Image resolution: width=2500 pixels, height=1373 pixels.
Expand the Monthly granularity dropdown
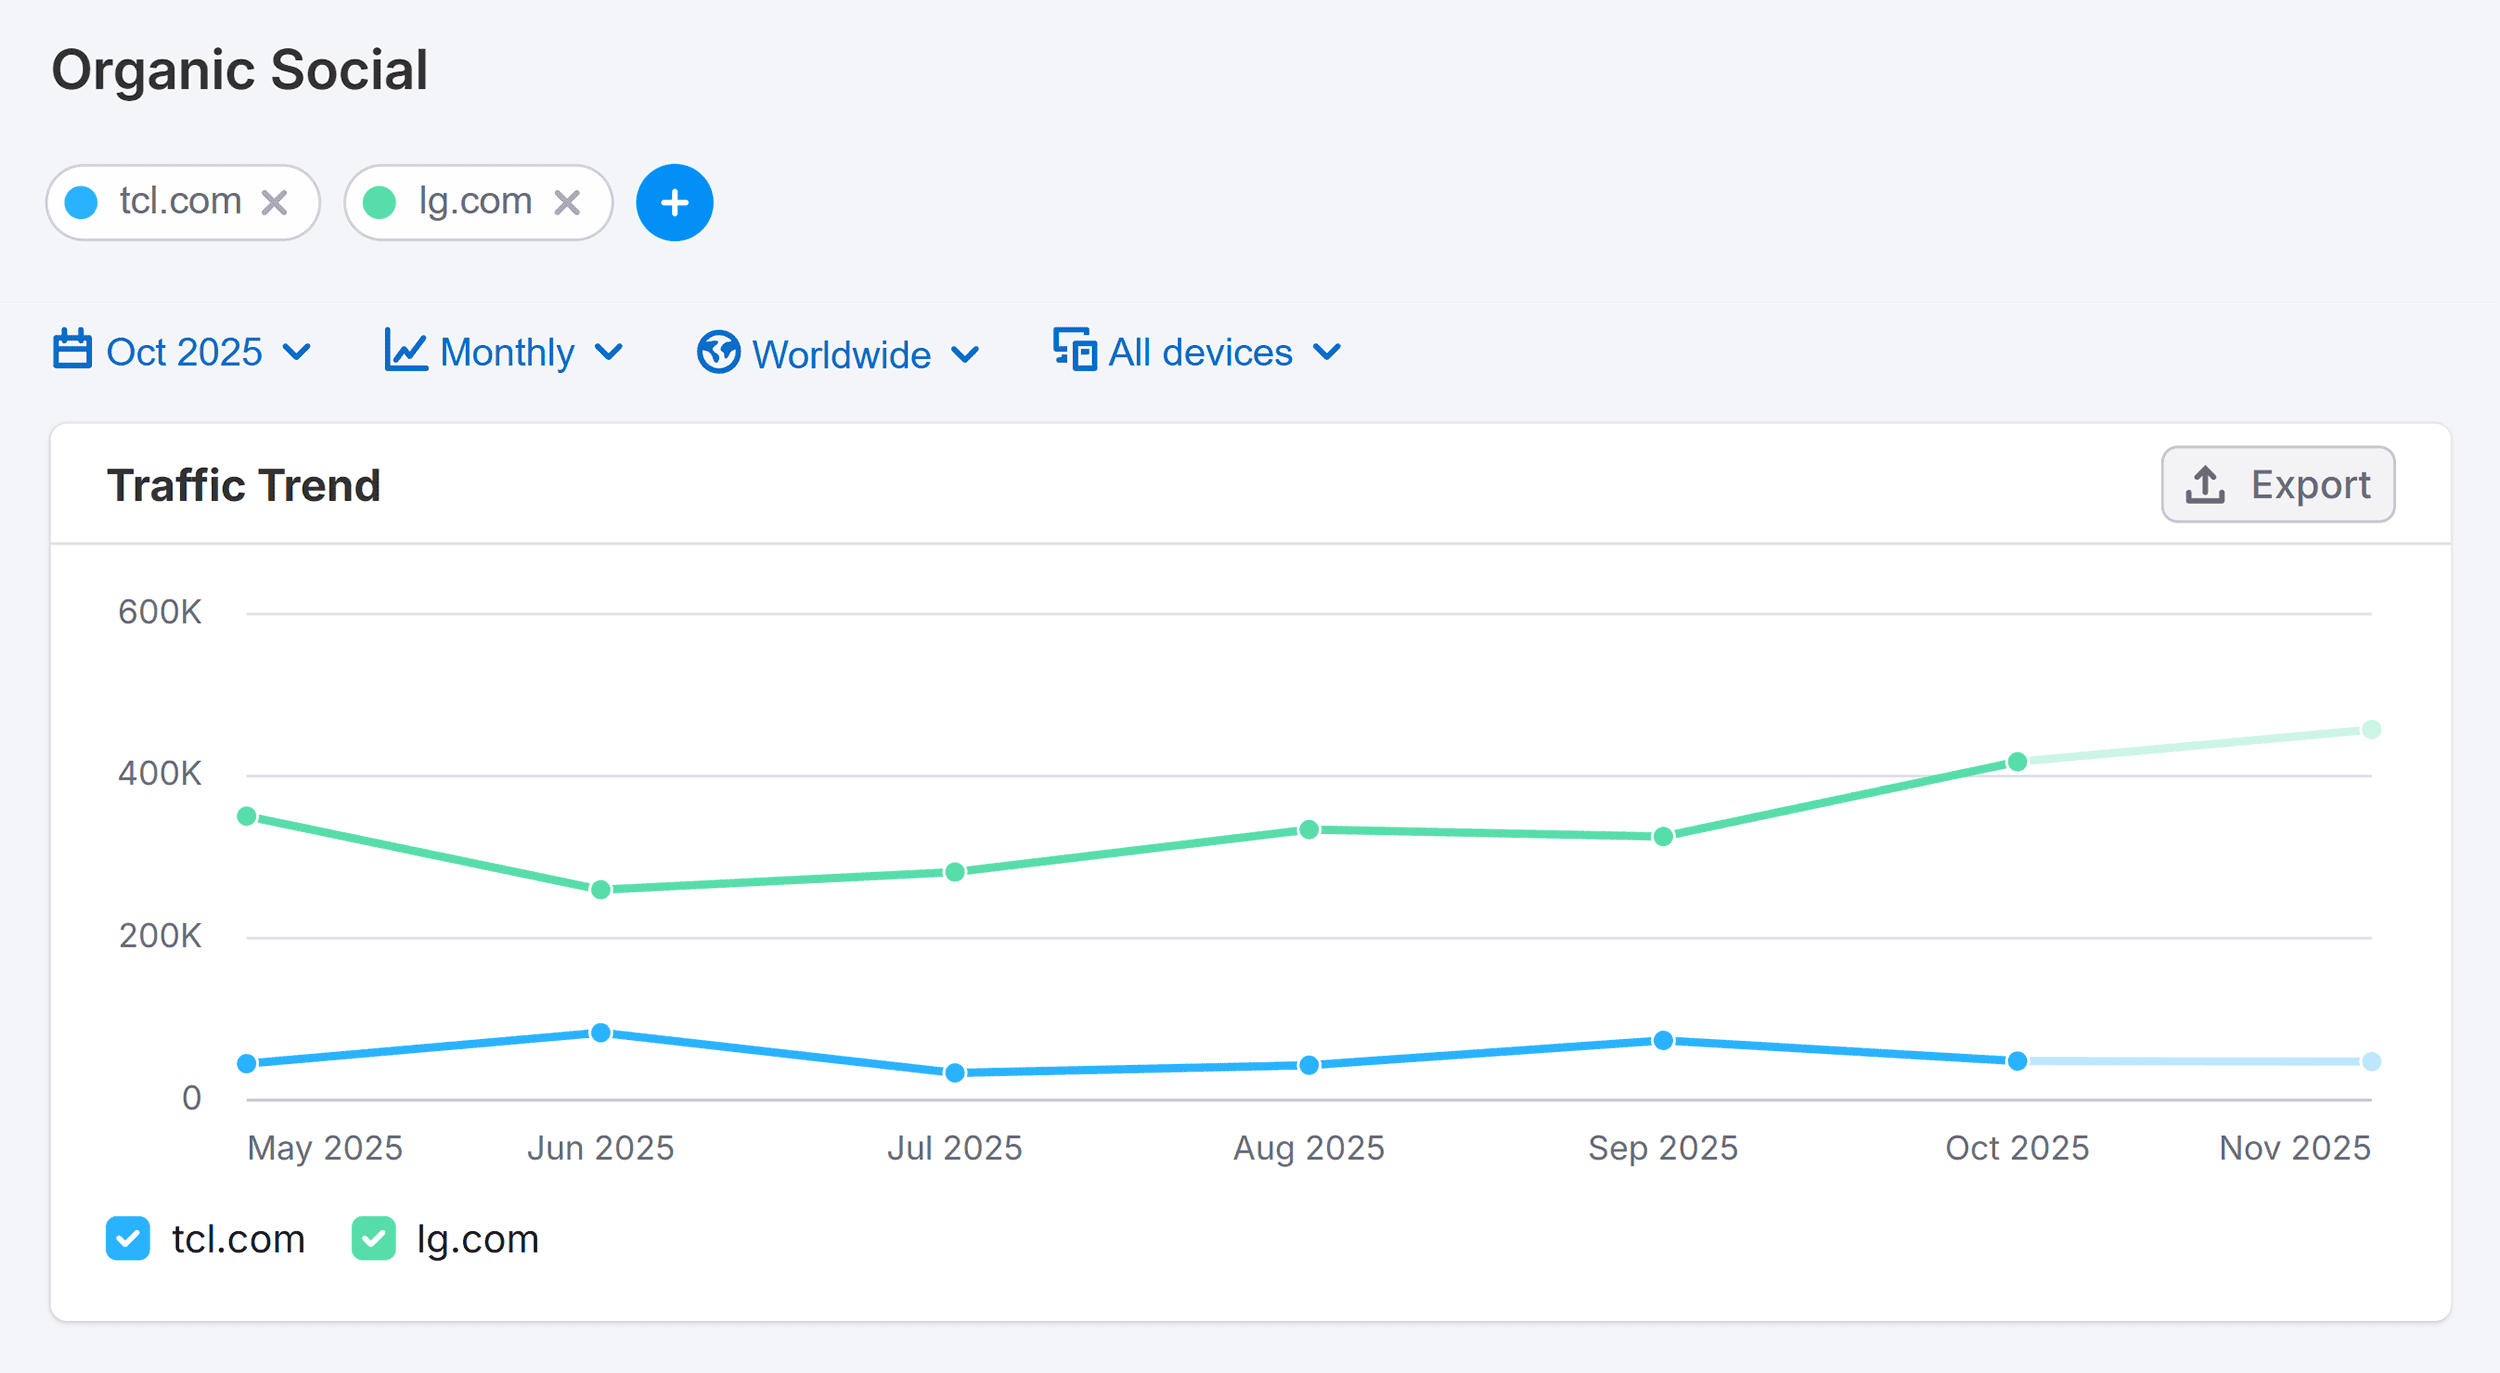click(505, 351)
